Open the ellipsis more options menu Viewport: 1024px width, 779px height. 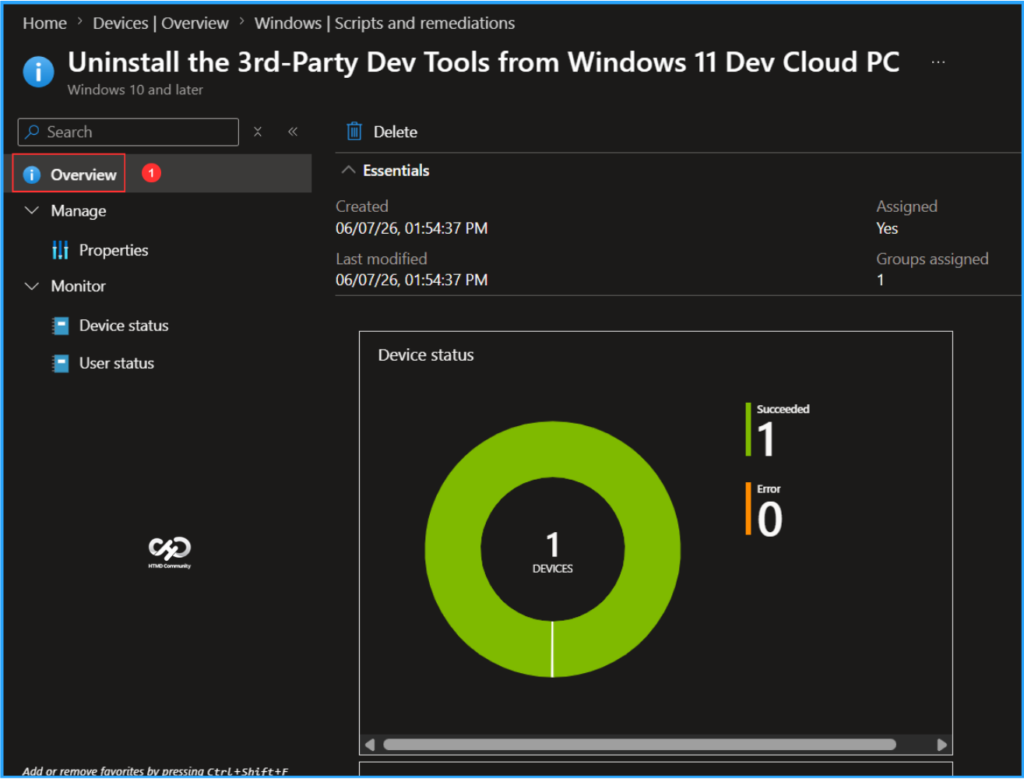click(938, 62)
